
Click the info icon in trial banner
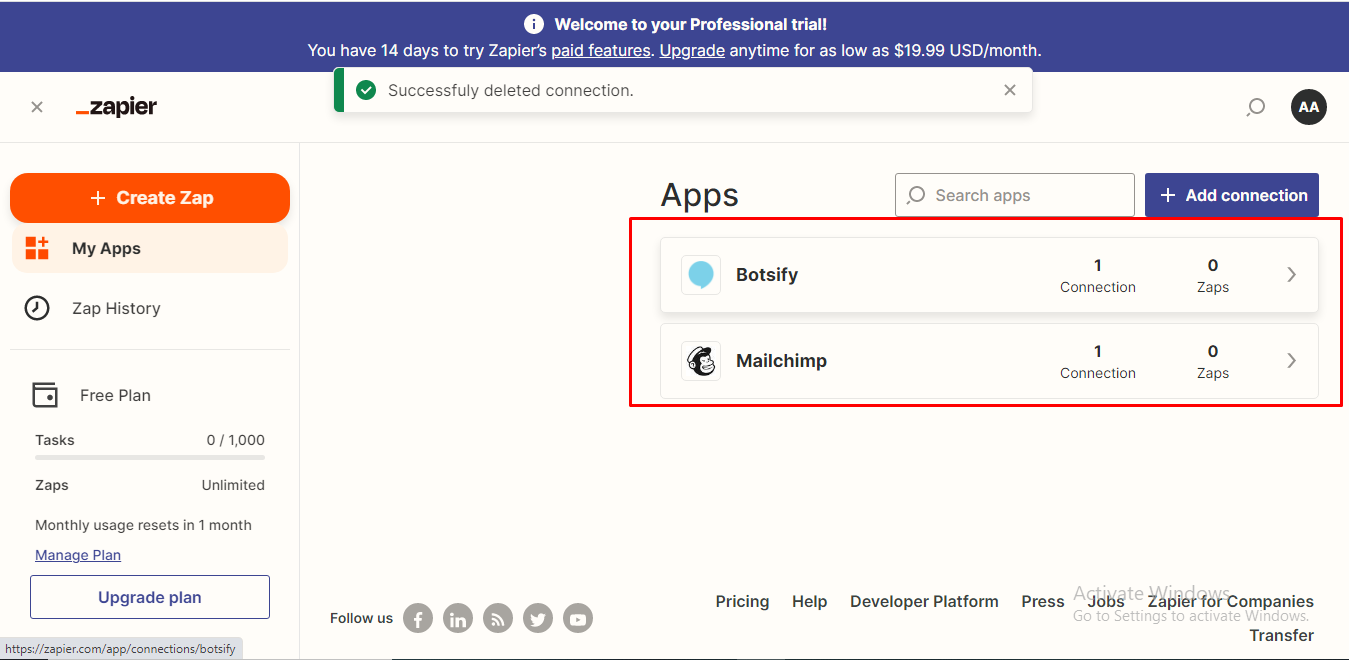coord(534,24)
